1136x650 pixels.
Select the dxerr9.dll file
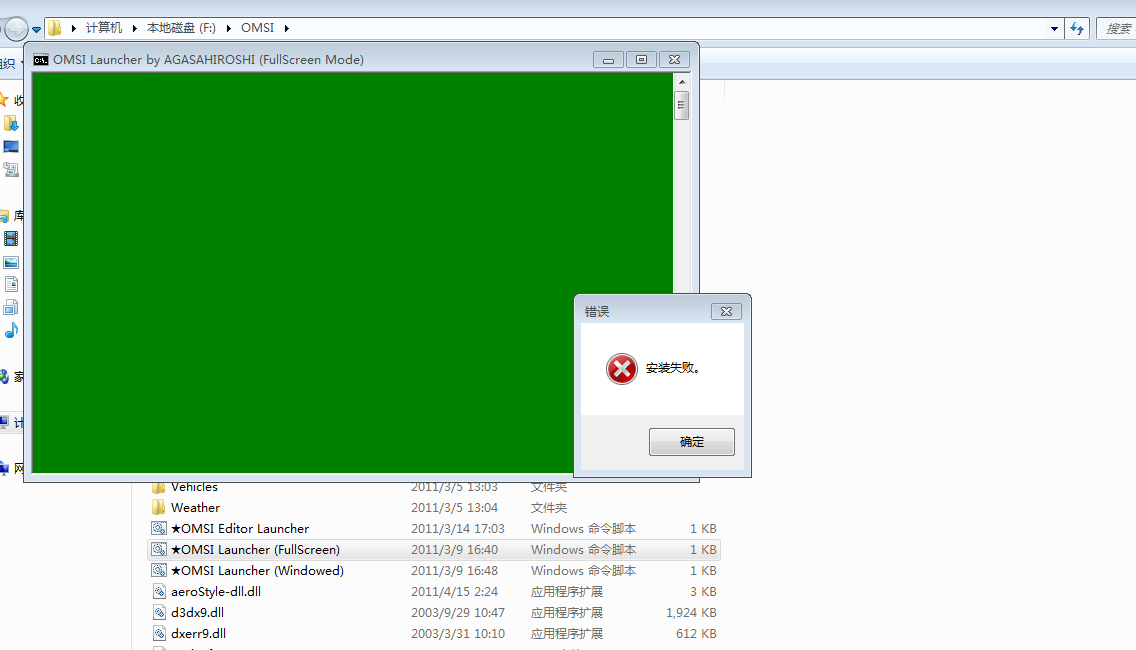click(199, 633)
